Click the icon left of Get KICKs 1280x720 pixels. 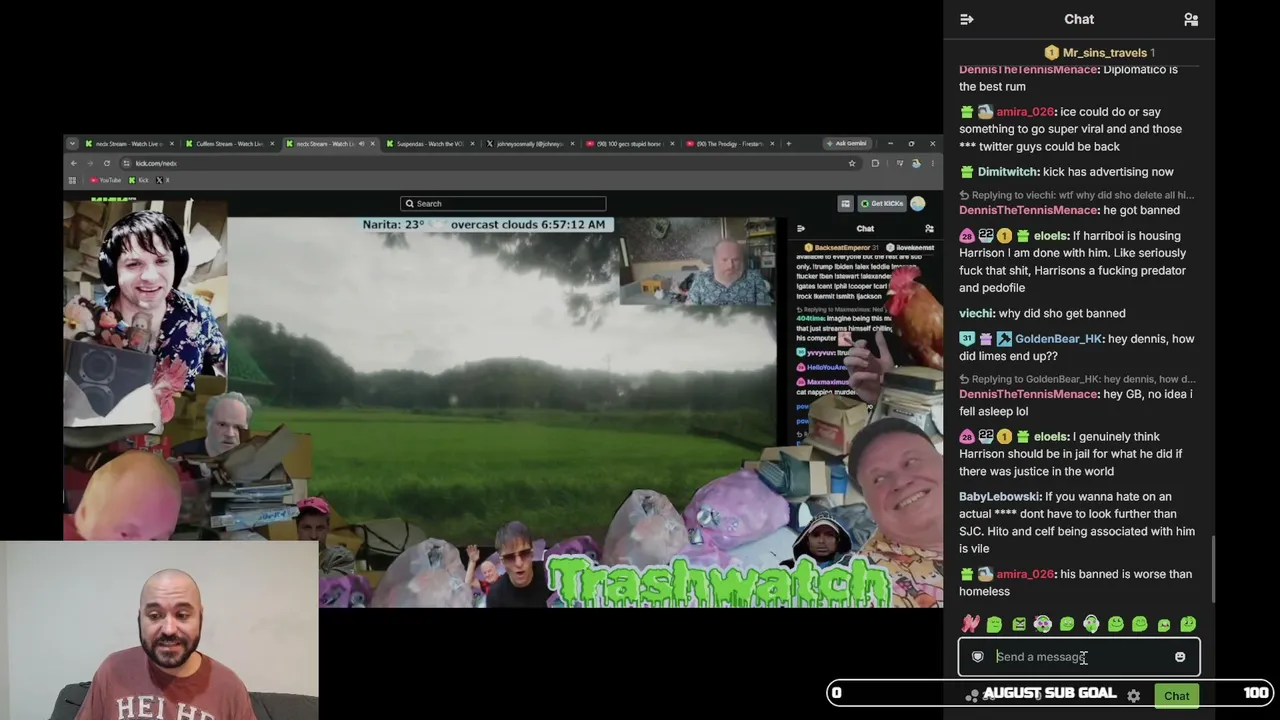pyautogui.click(x=845, y=203)
